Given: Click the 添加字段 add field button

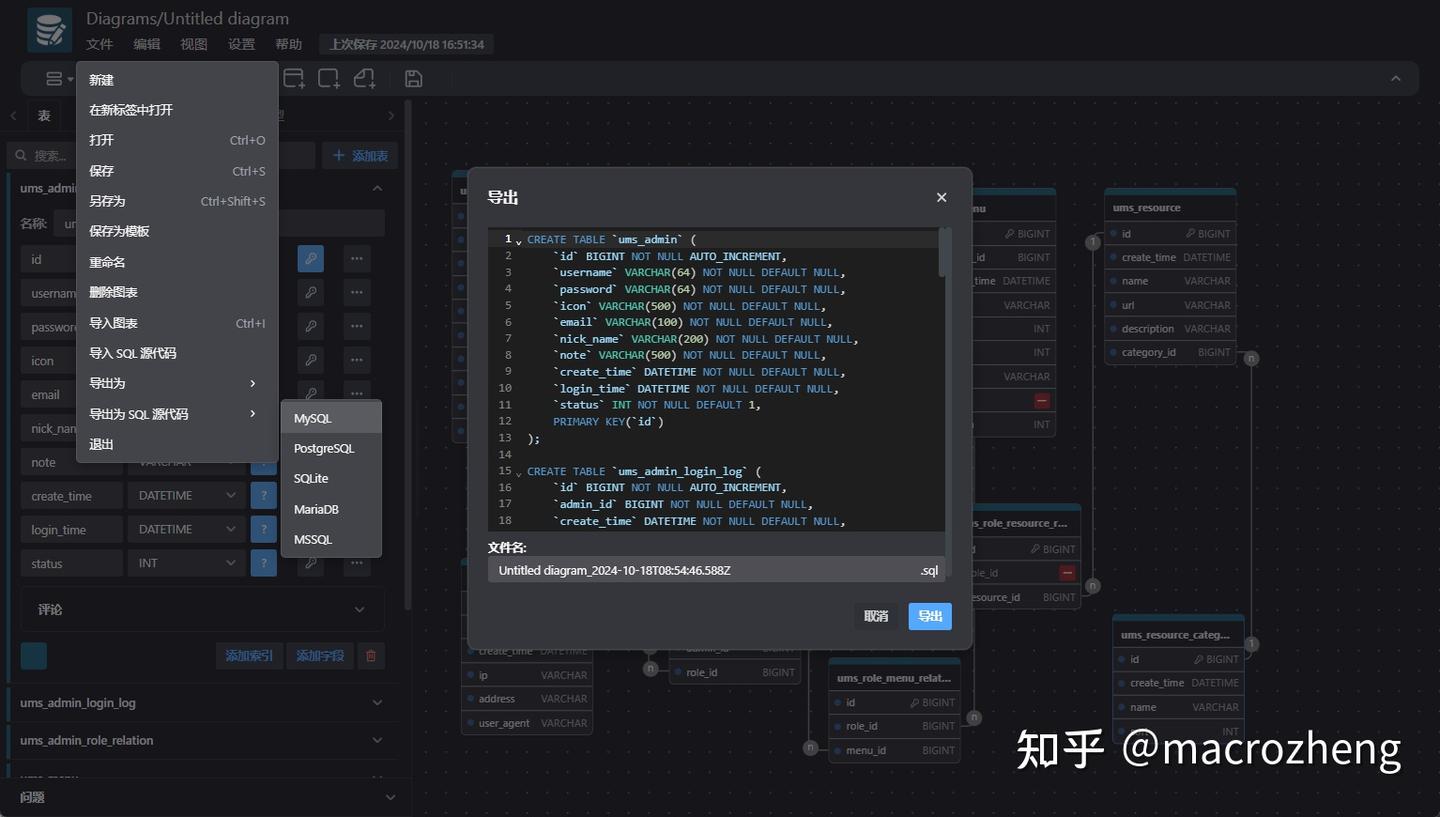Looking at the screenshot, I should pyautogui.click(x=320, y=656).
